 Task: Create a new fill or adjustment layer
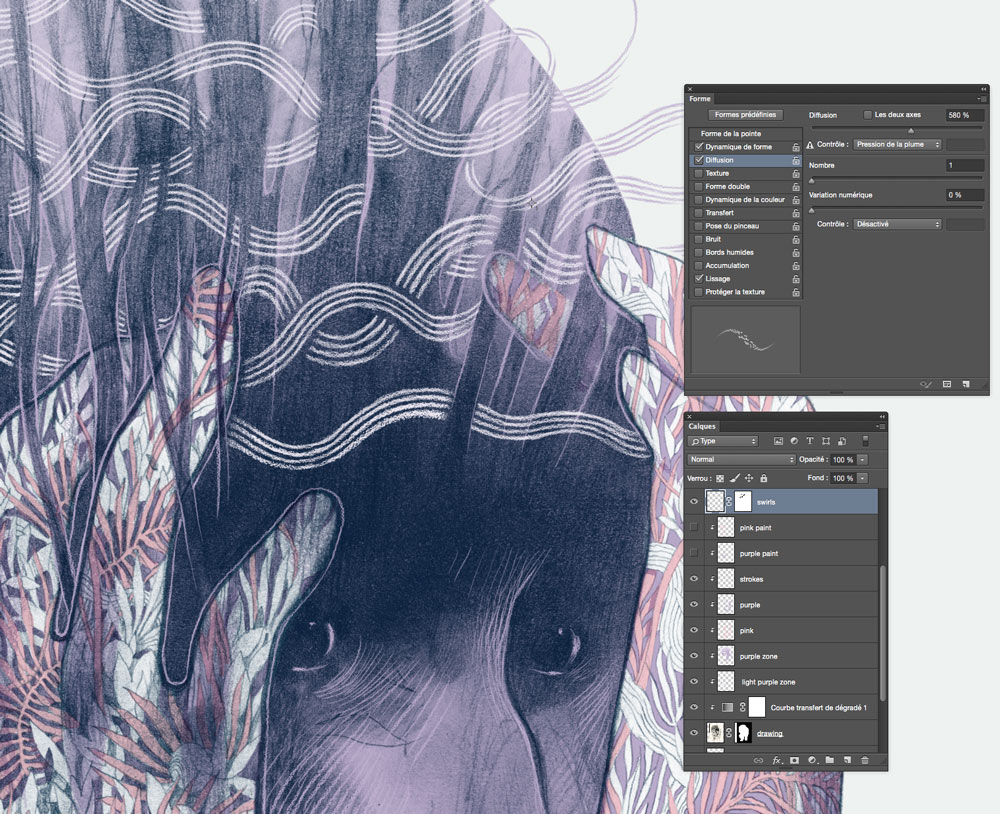tap(812, 760)
